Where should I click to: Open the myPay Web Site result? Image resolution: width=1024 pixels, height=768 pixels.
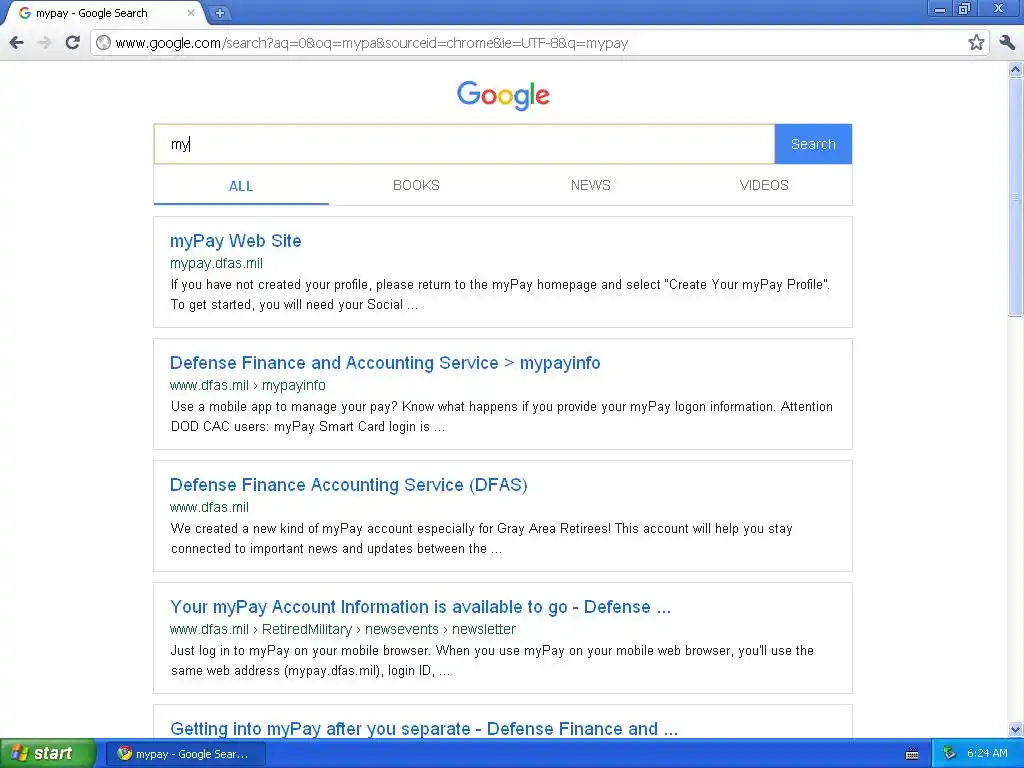pyautogui.click(x=236, y=241)
